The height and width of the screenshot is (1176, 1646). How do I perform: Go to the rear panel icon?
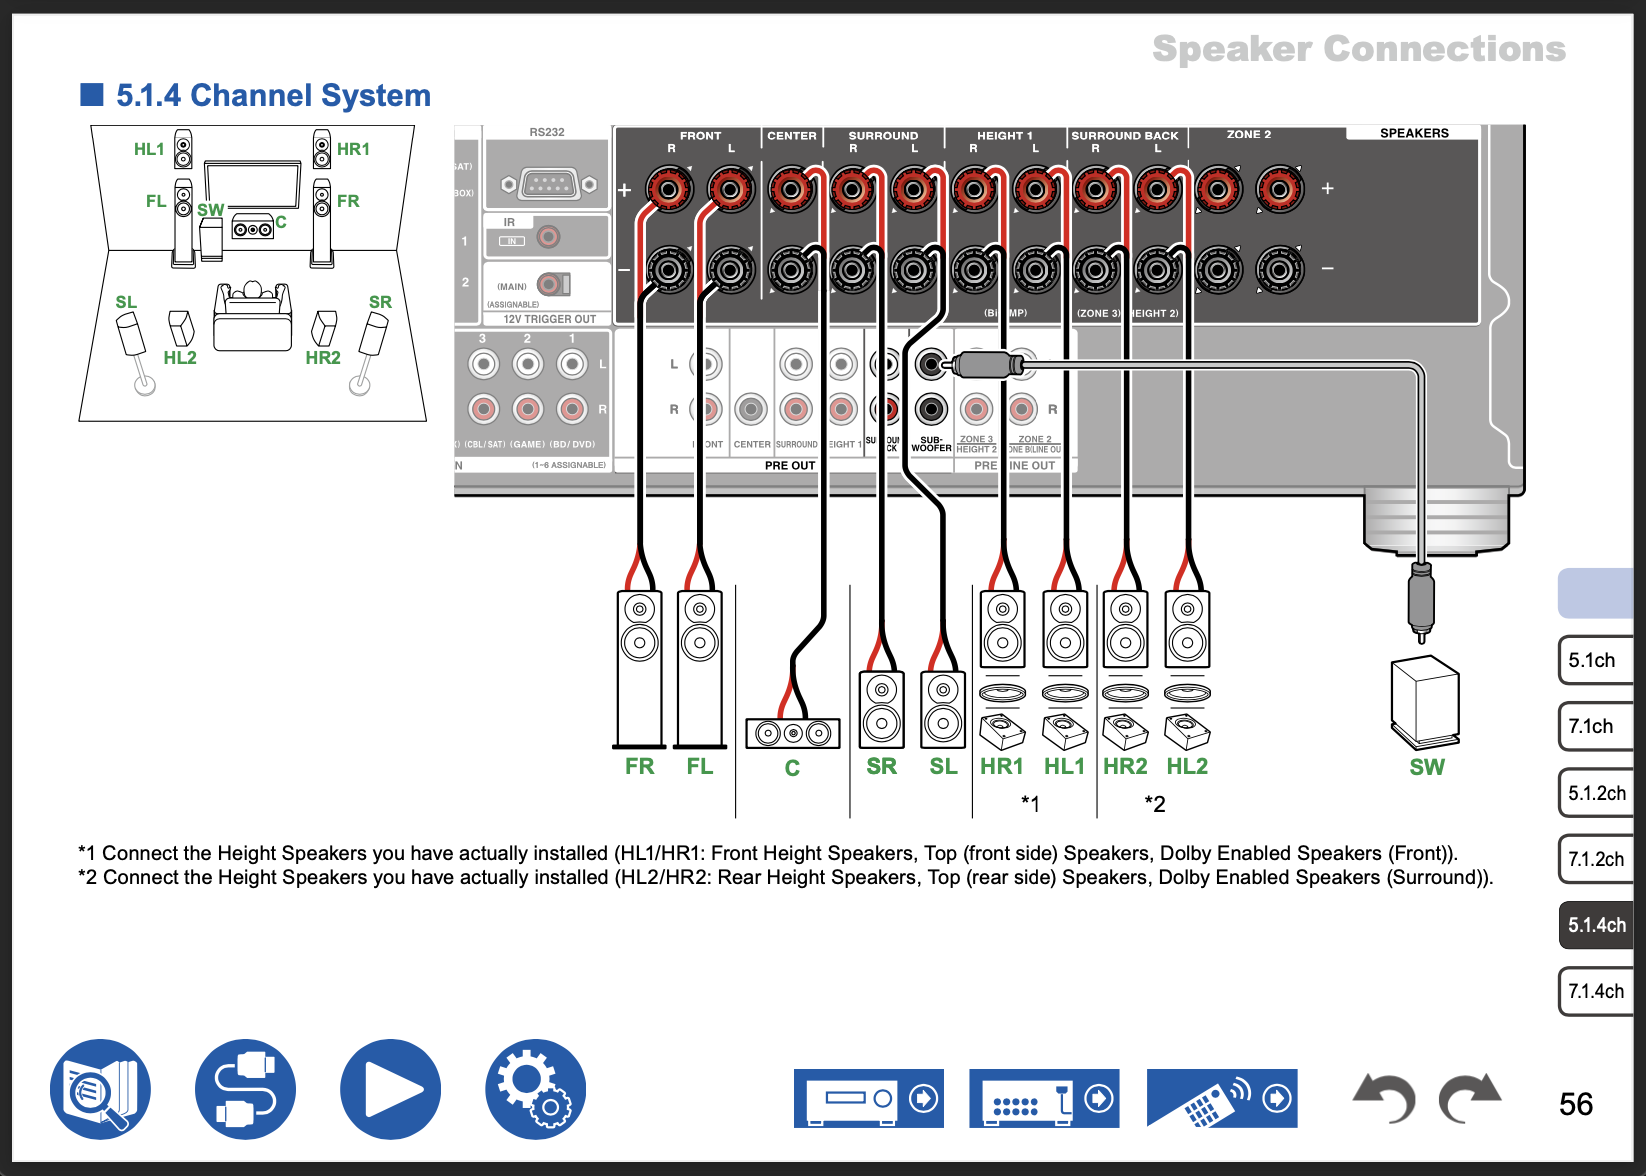pyautogui.click(x=1043, y=1098)
